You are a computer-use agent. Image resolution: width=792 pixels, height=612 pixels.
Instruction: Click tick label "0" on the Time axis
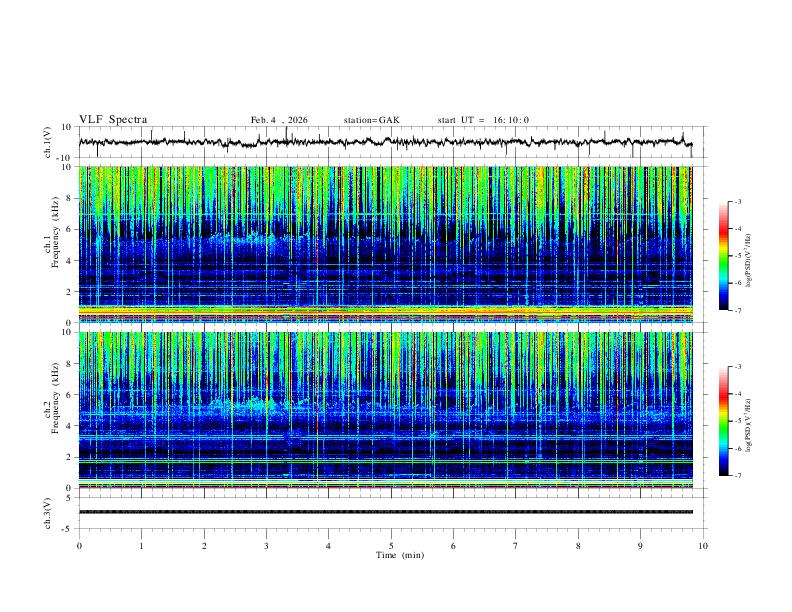[79, 546]
